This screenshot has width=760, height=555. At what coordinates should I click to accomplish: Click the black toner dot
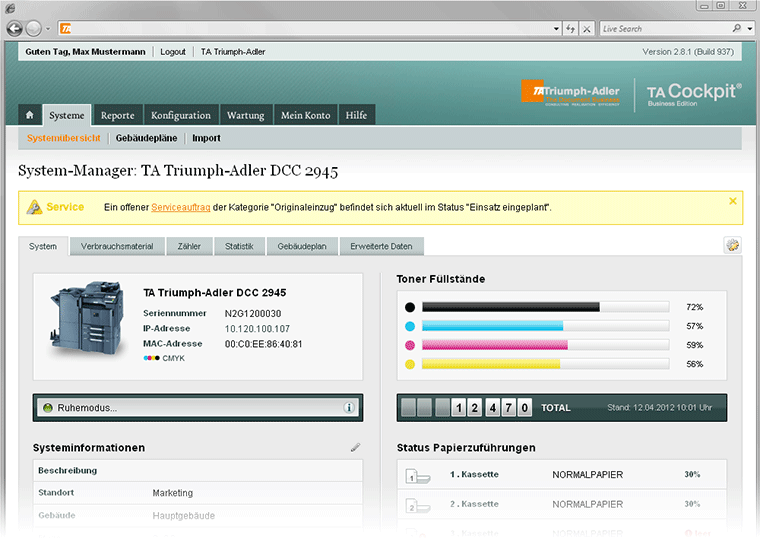pyautogui.click(x=410, y=307)
